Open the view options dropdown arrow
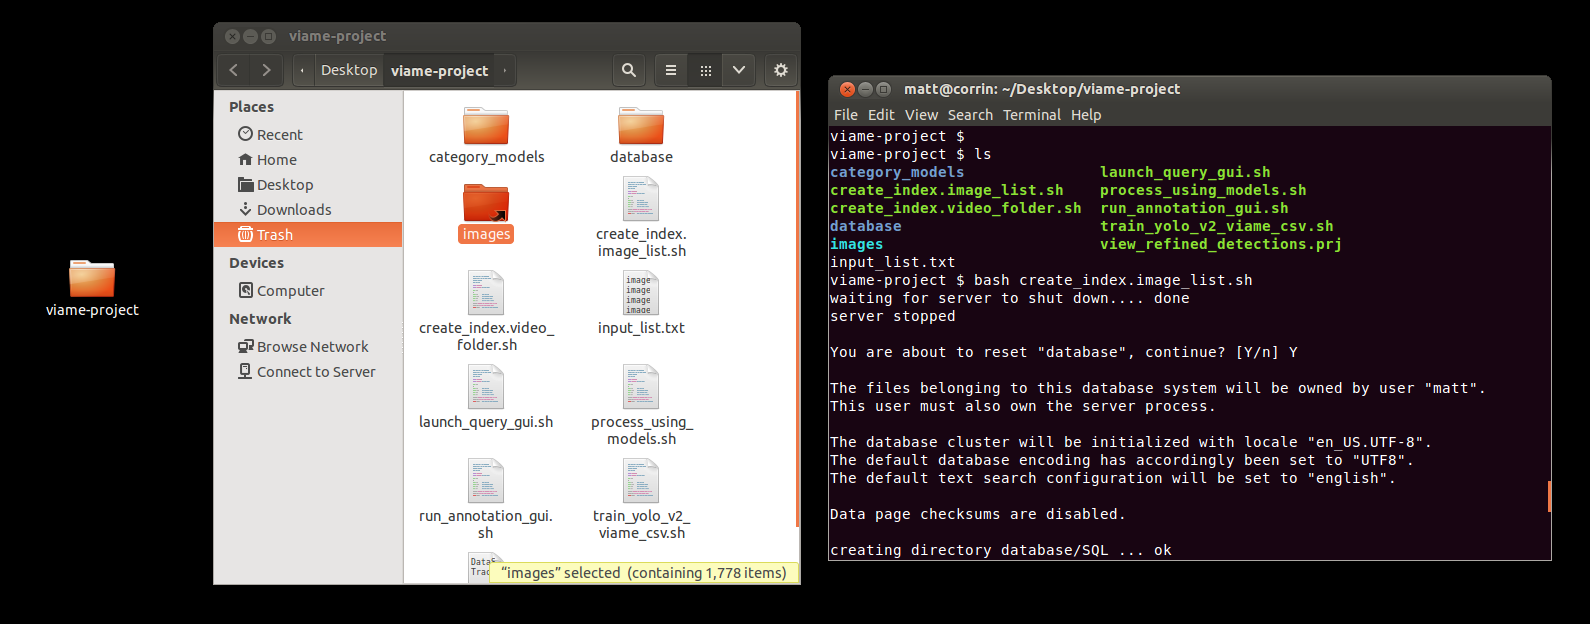1590x624 pixels. point(739,70)
